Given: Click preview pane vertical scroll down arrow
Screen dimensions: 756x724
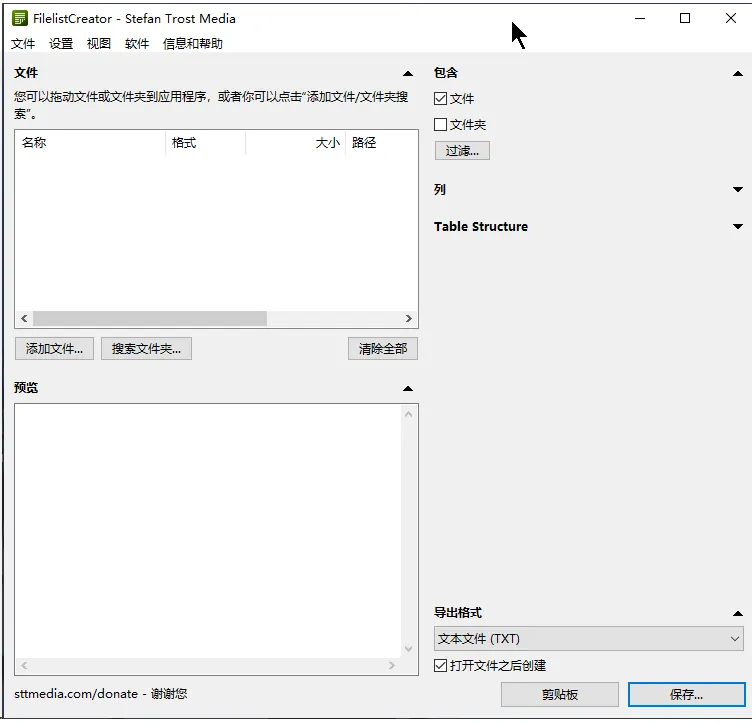Looking at the screenshot, I should click(408, 649).
